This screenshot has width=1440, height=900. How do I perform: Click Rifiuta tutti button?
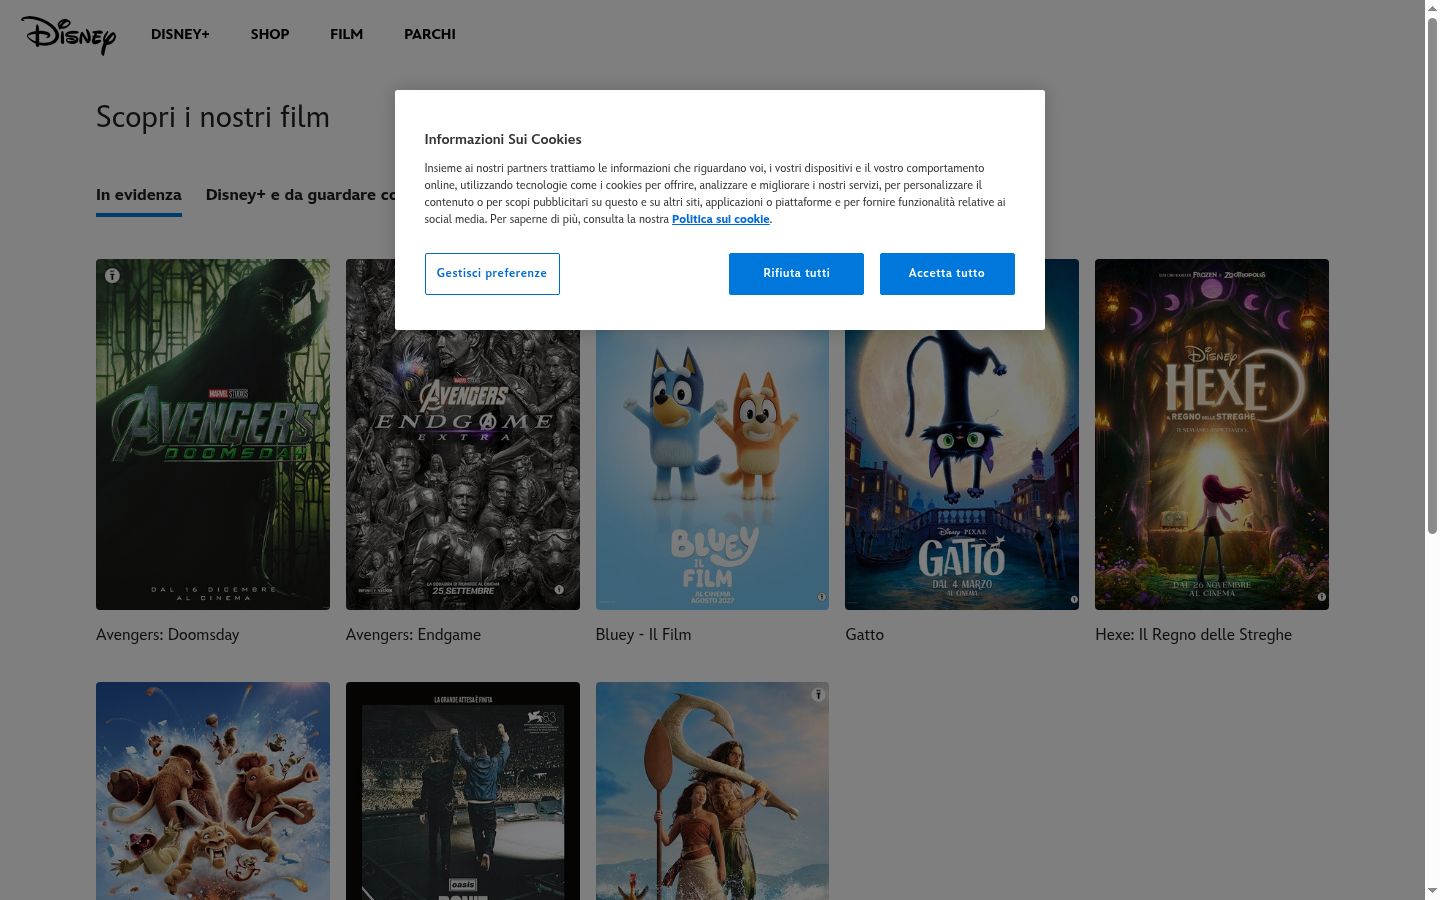796,274
